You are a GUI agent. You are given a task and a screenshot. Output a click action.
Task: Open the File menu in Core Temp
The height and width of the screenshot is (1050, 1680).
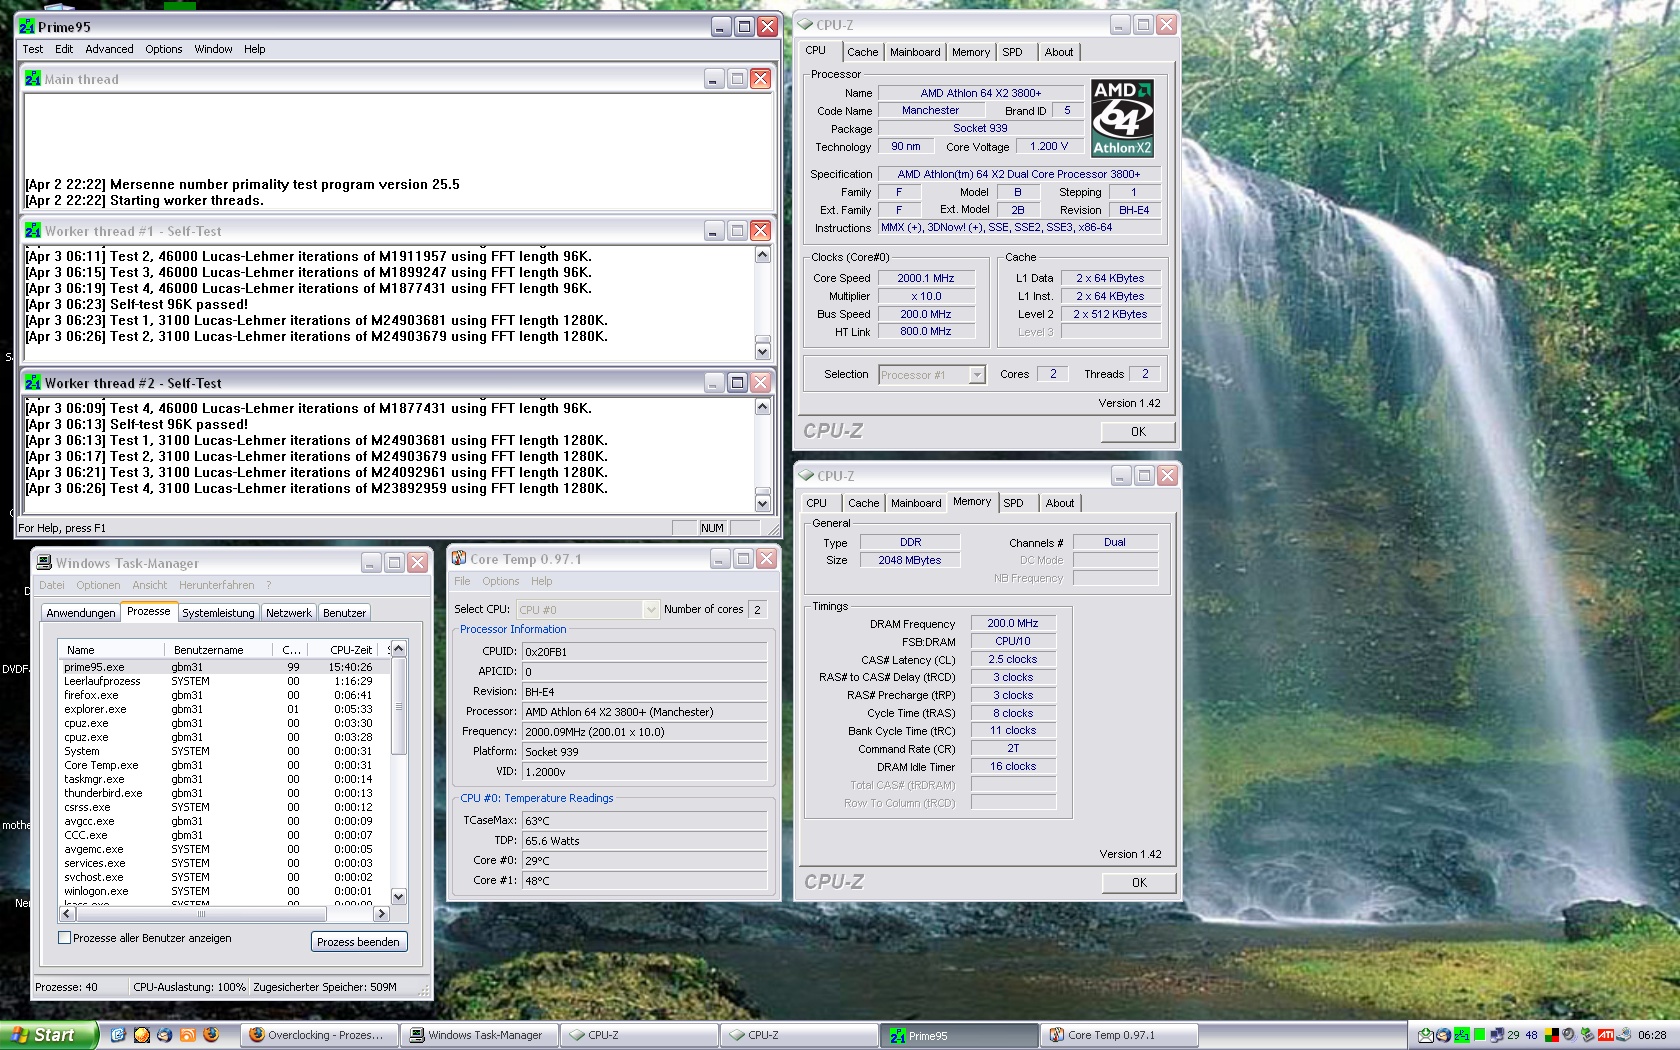[462, 581]
